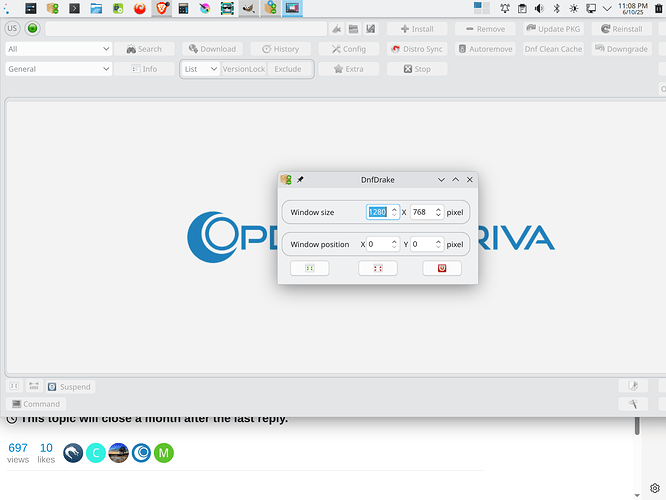Click the Command button
This screenshot has height=500, width=666.
(x=36, y=404)
